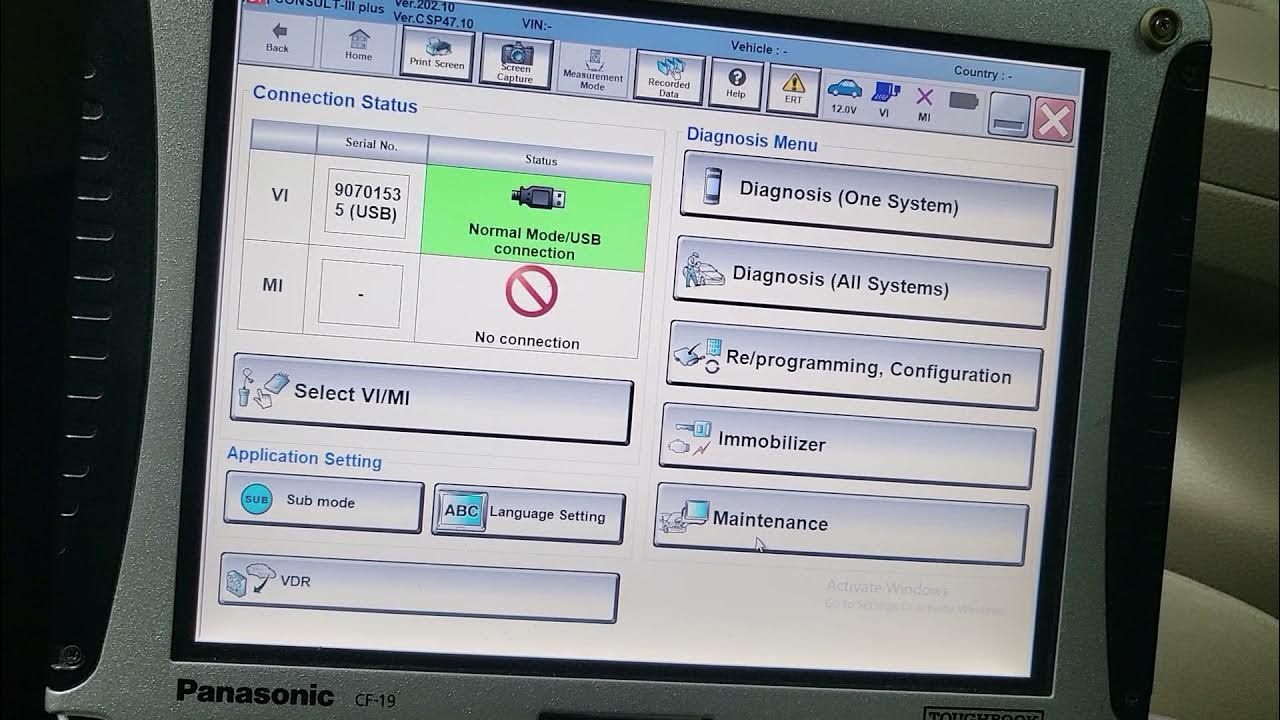Click the ABC icon on Language Setting
Image resolution: width=1280 pixels, height=720 pixels.
click(x=461, y=510)
